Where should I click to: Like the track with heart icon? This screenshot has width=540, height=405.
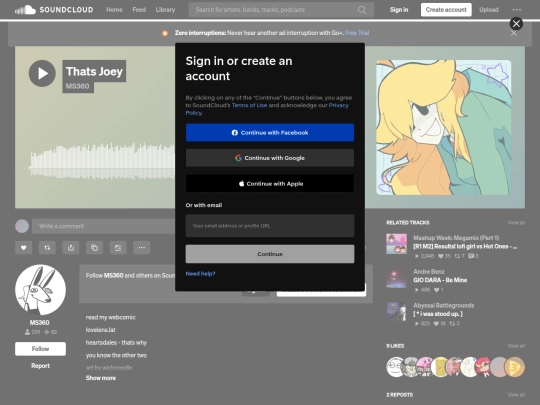(23, 248)
